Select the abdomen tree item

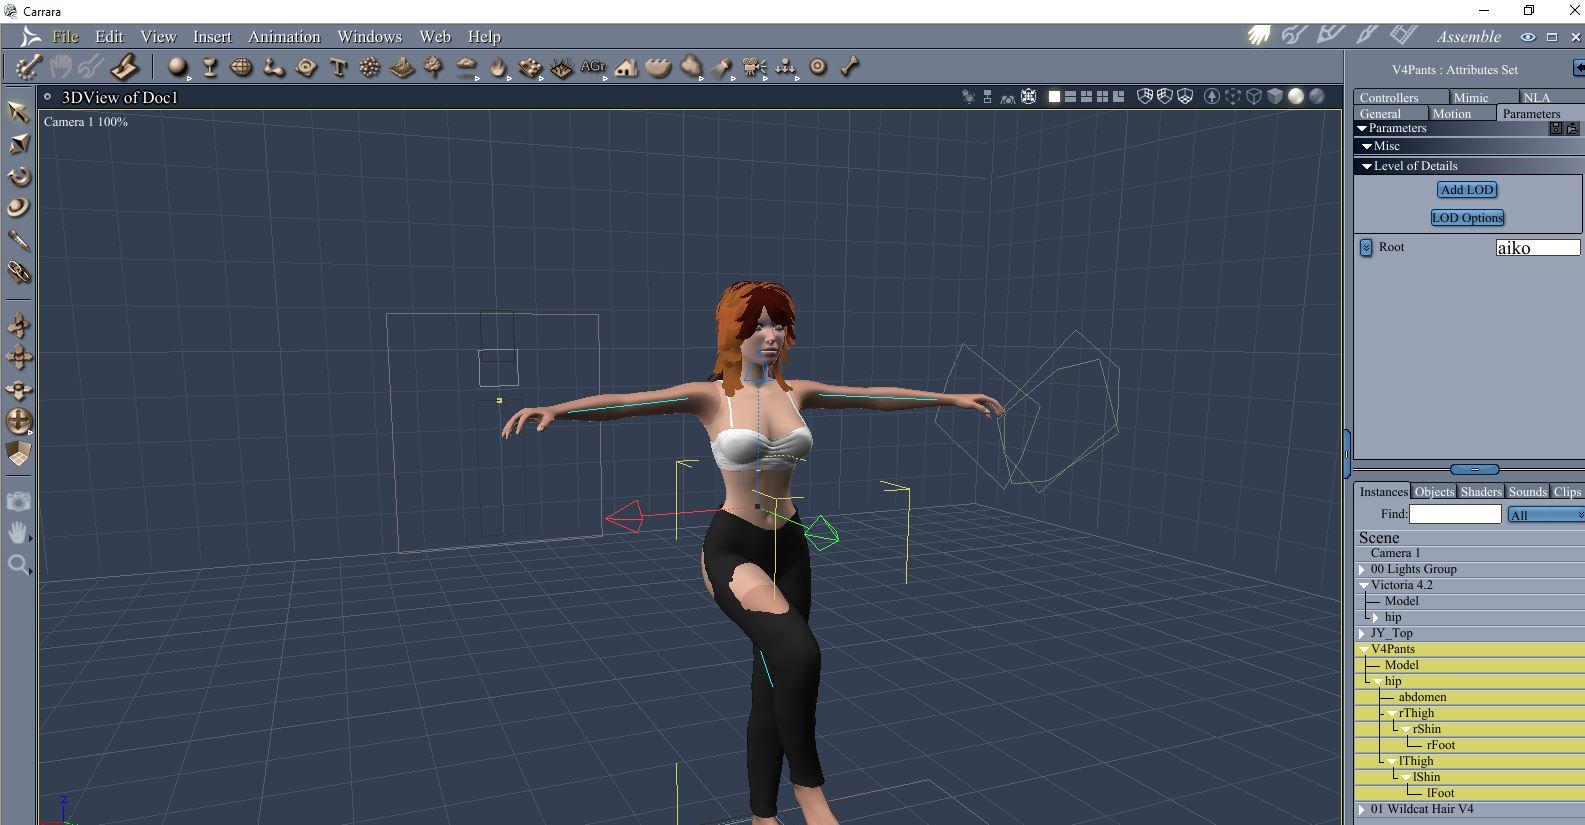click(1422, 697)
